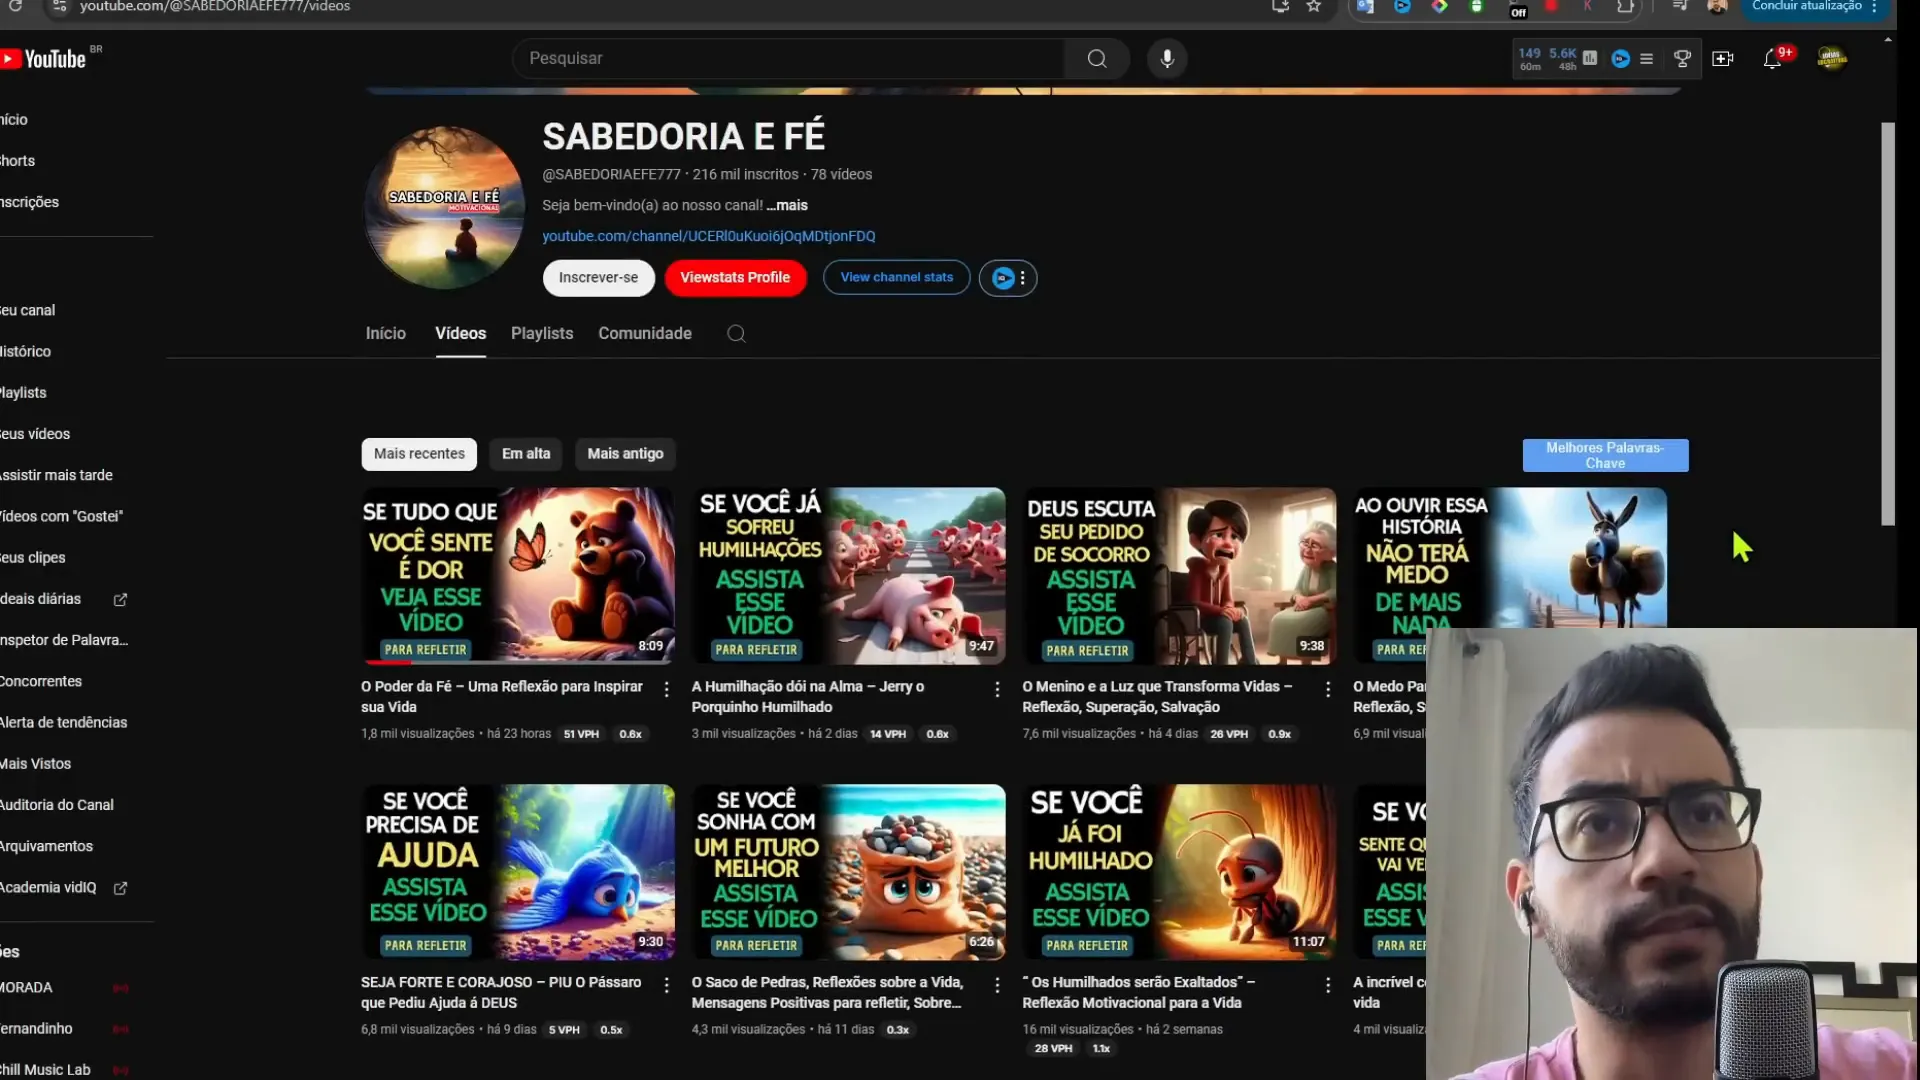The width and height of the screenshot is (1920, 1080).
Task: Click the 51 VPH badge
Action: (581, 734)
